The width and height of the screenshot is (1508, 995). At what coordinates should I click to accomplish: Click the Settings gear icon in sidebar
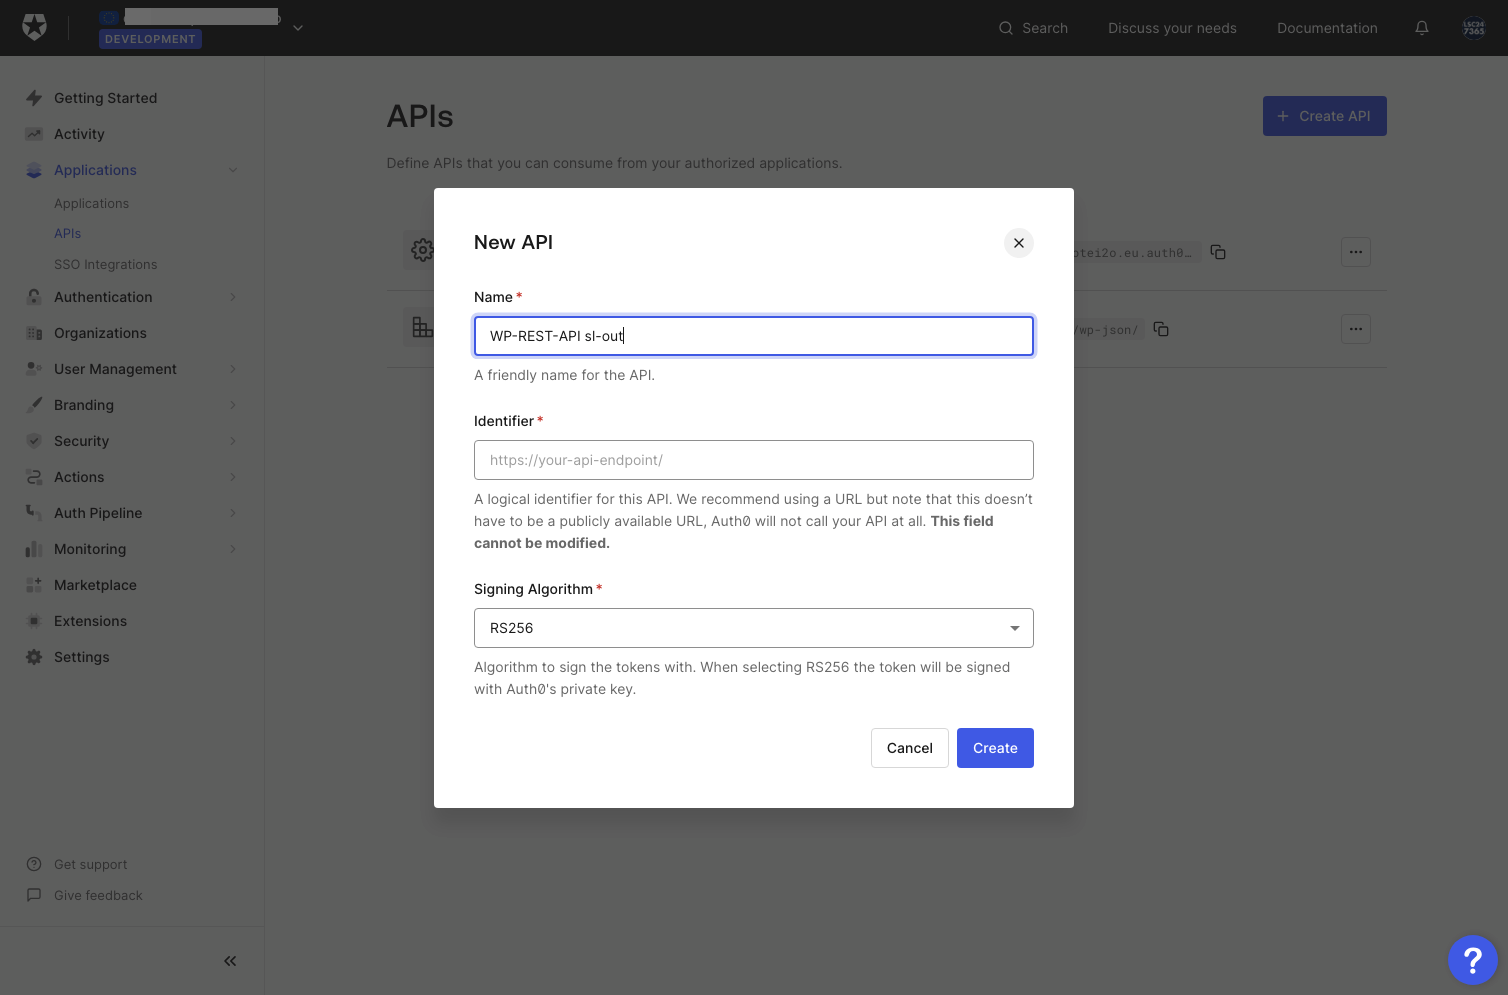tap(34, 657)
